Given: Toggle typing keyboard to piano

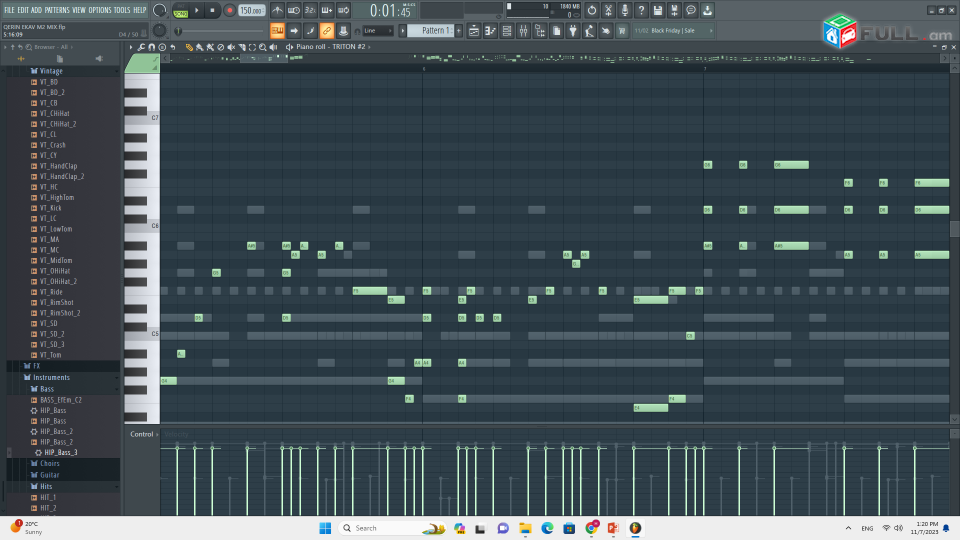Looking at the screenshot, I should (x=277, y=31).
